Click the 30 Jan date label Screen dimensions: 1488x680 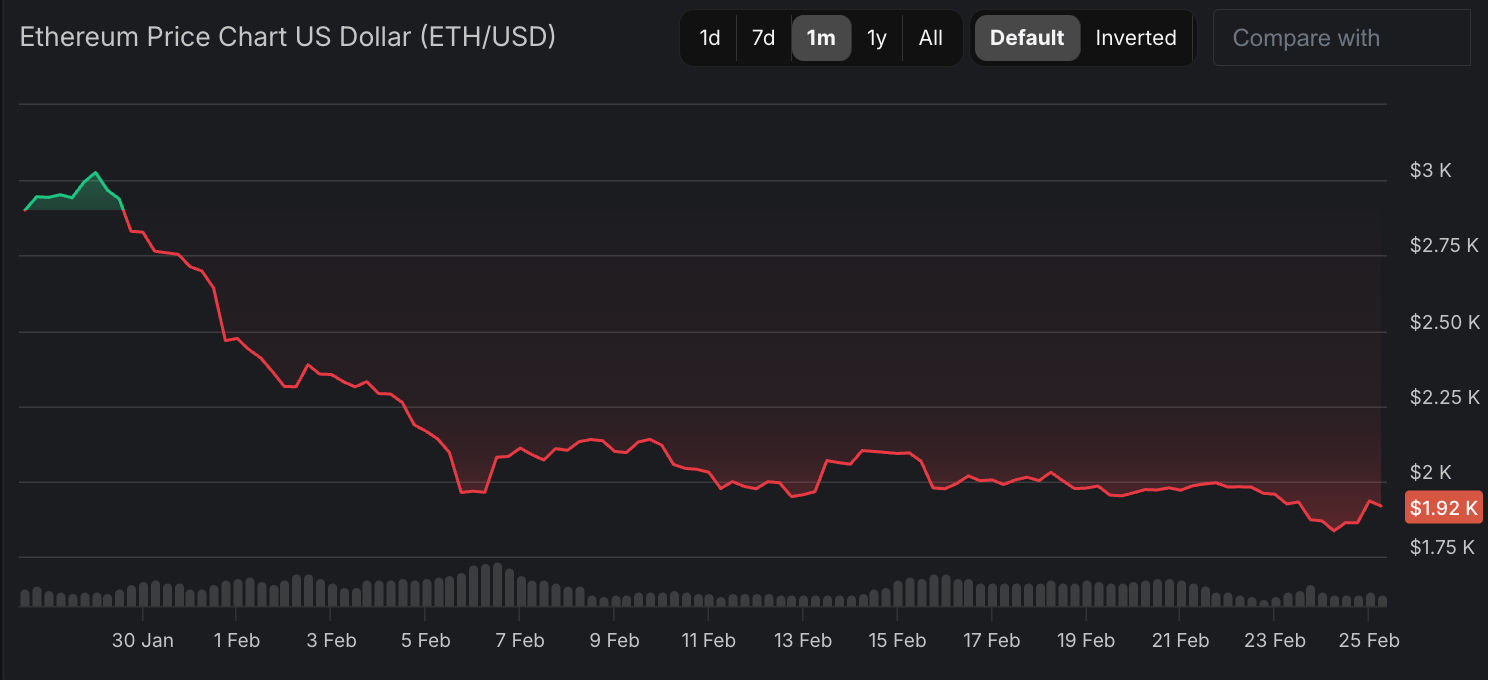[142, 640]
